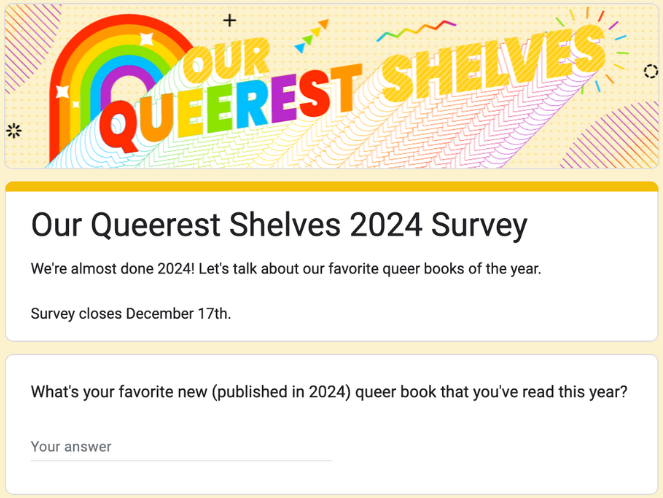Click the purple striped semicircle in banner corner
This screenshot has width=663, height=498.
611,135
